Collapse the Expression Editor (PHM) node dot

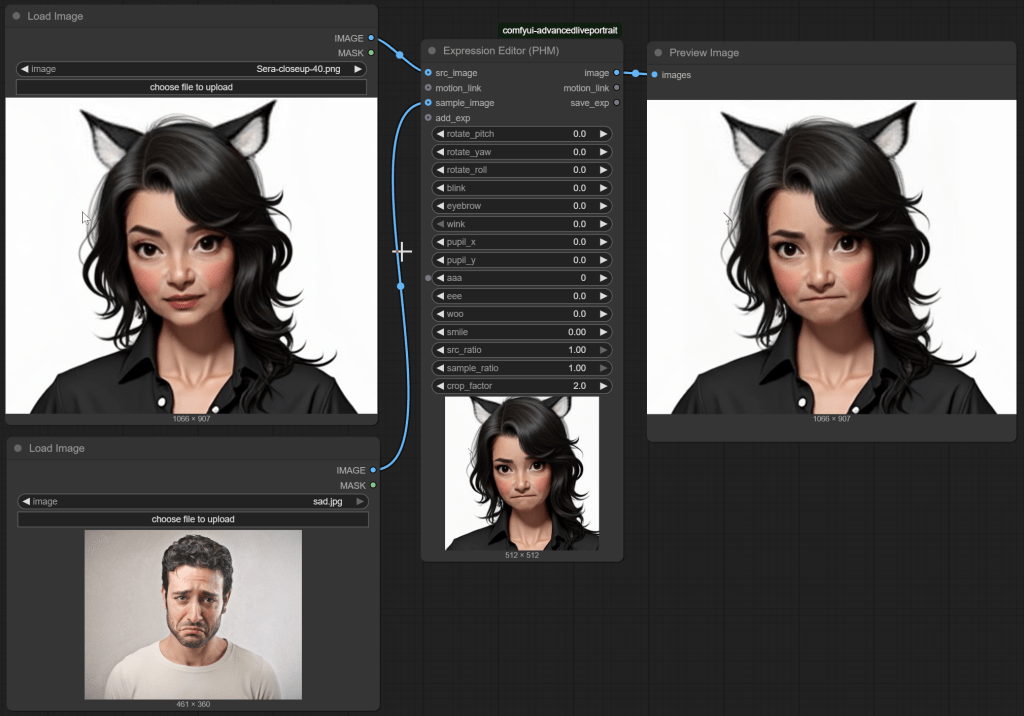point(432,51)
